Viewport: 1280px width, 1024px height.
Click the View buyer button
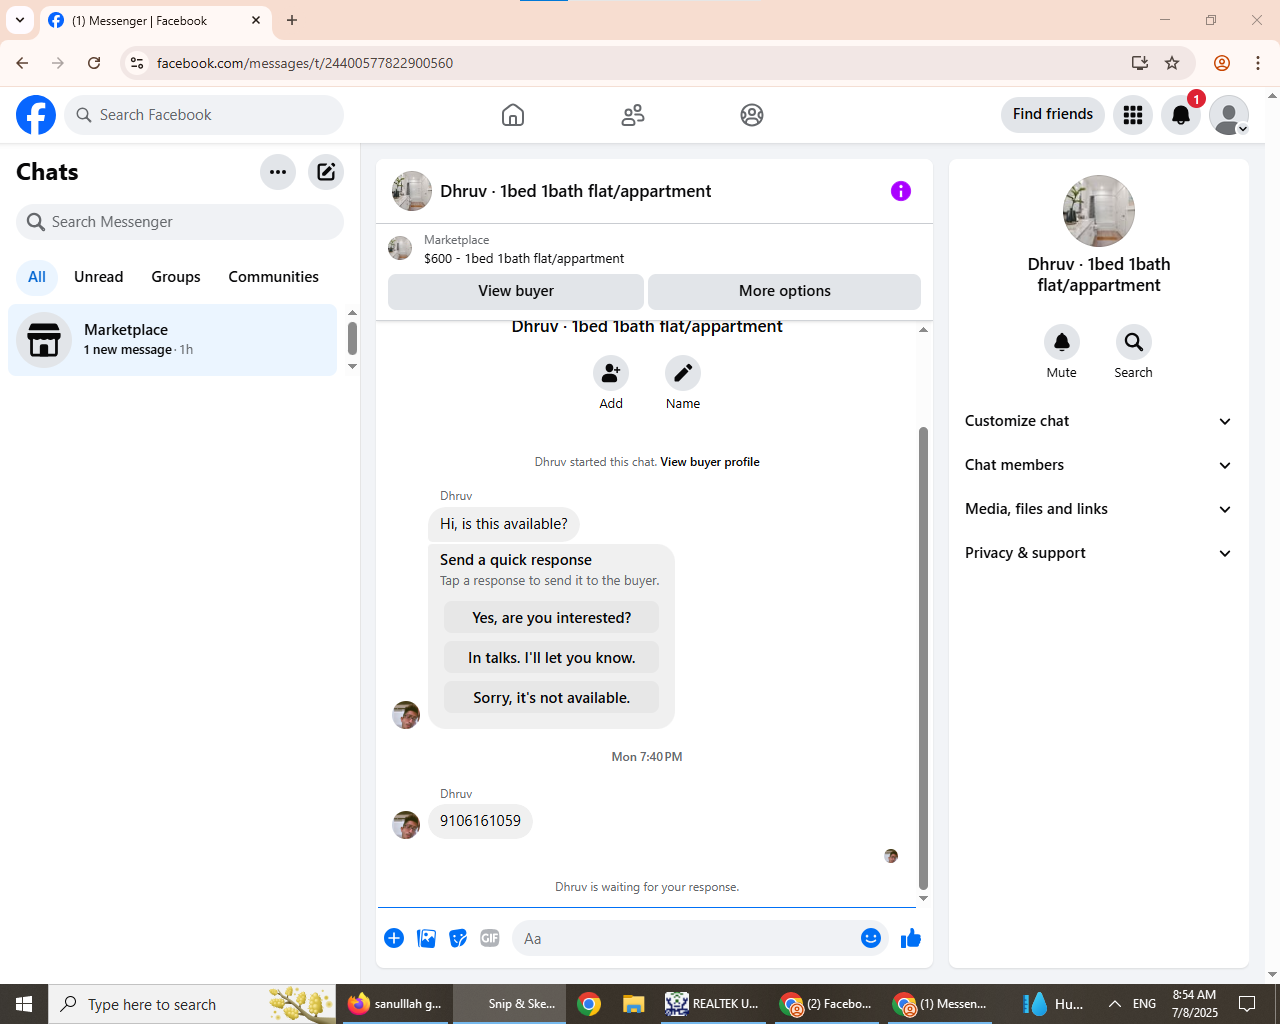(516, 291)
